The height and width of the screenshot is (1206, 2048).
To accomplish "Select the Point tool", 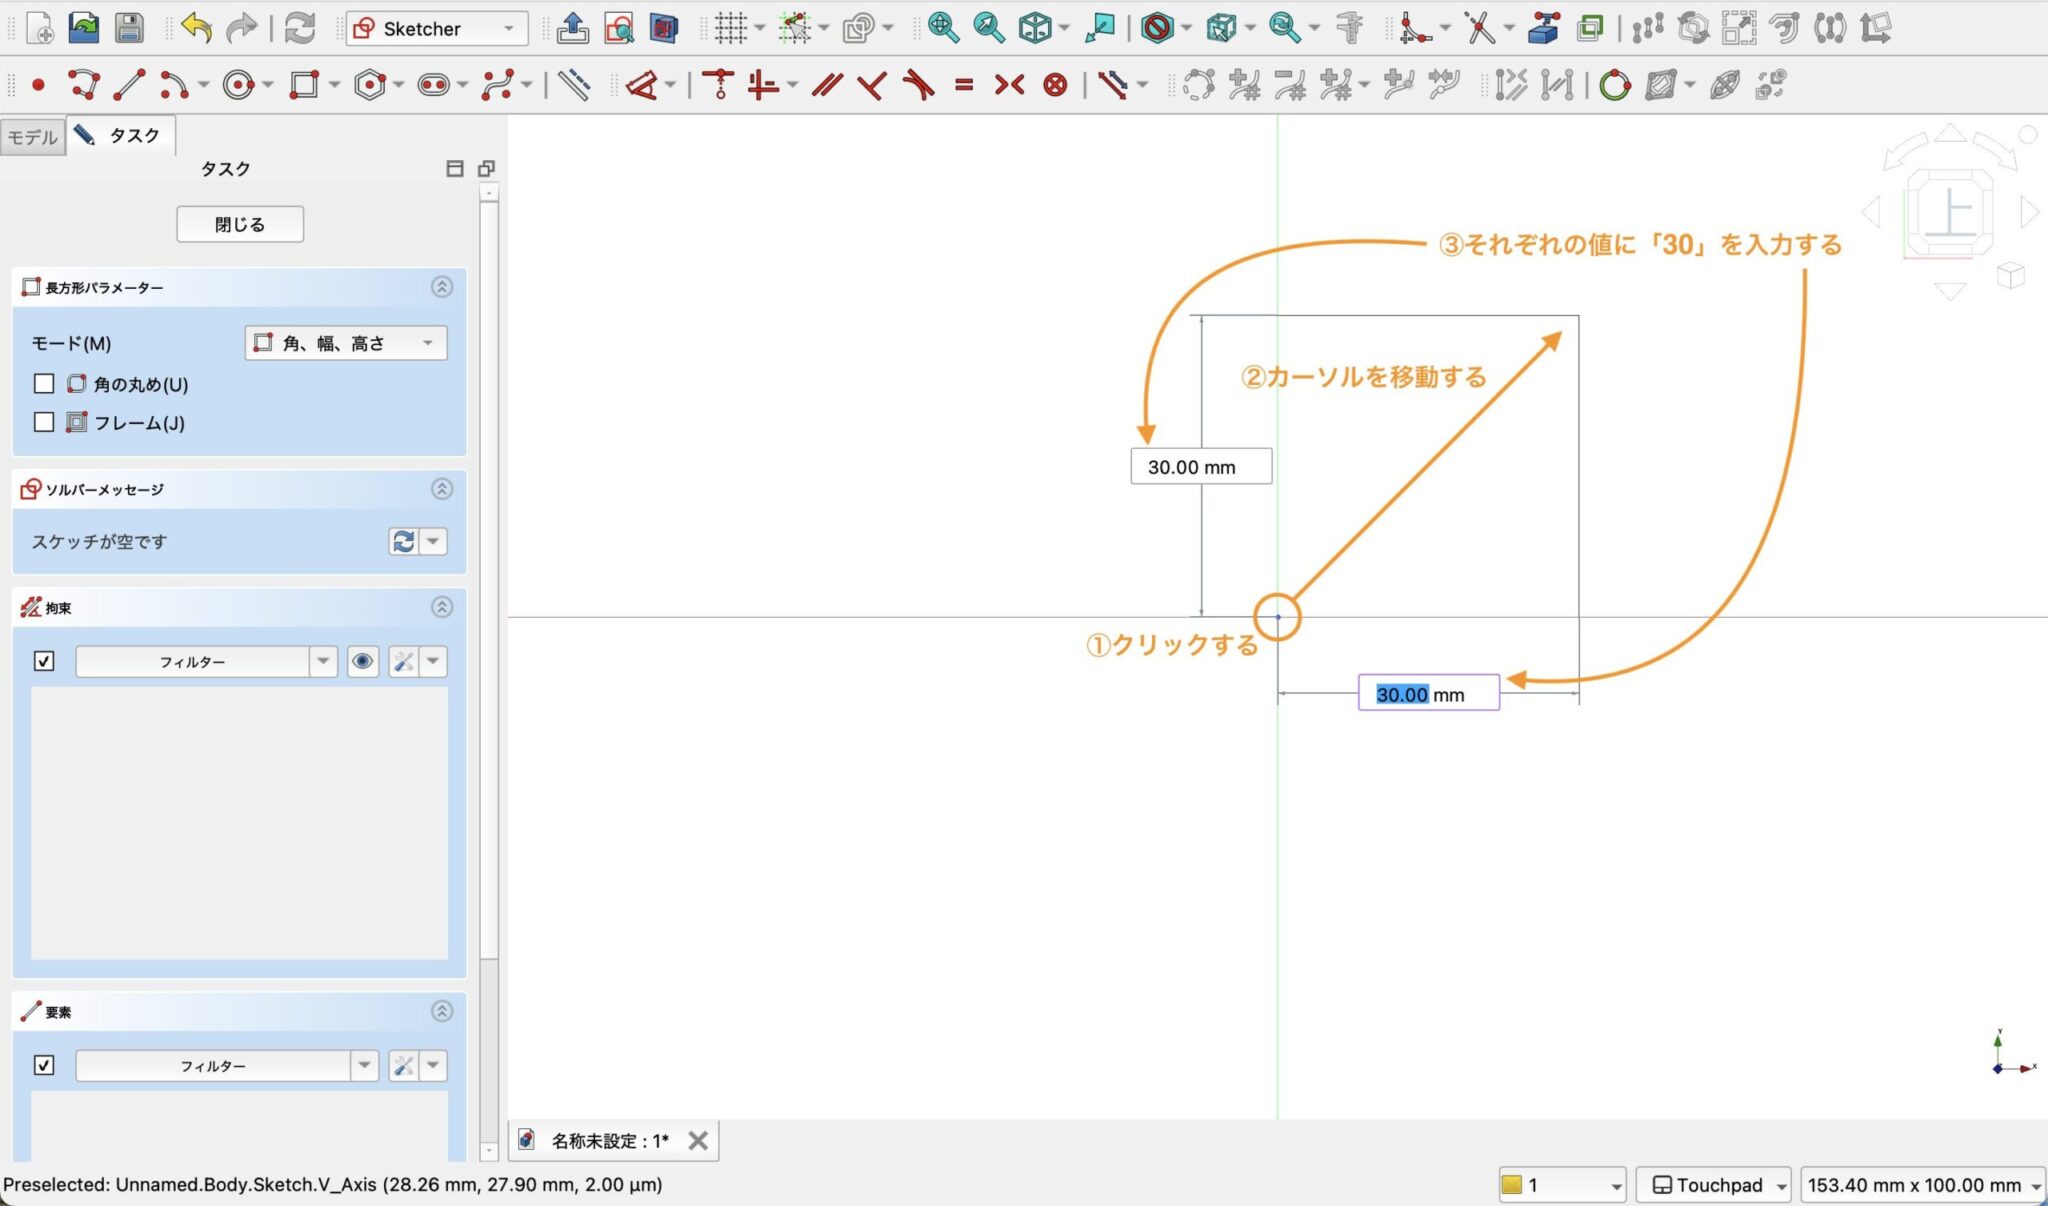I will tap(38, 85).
